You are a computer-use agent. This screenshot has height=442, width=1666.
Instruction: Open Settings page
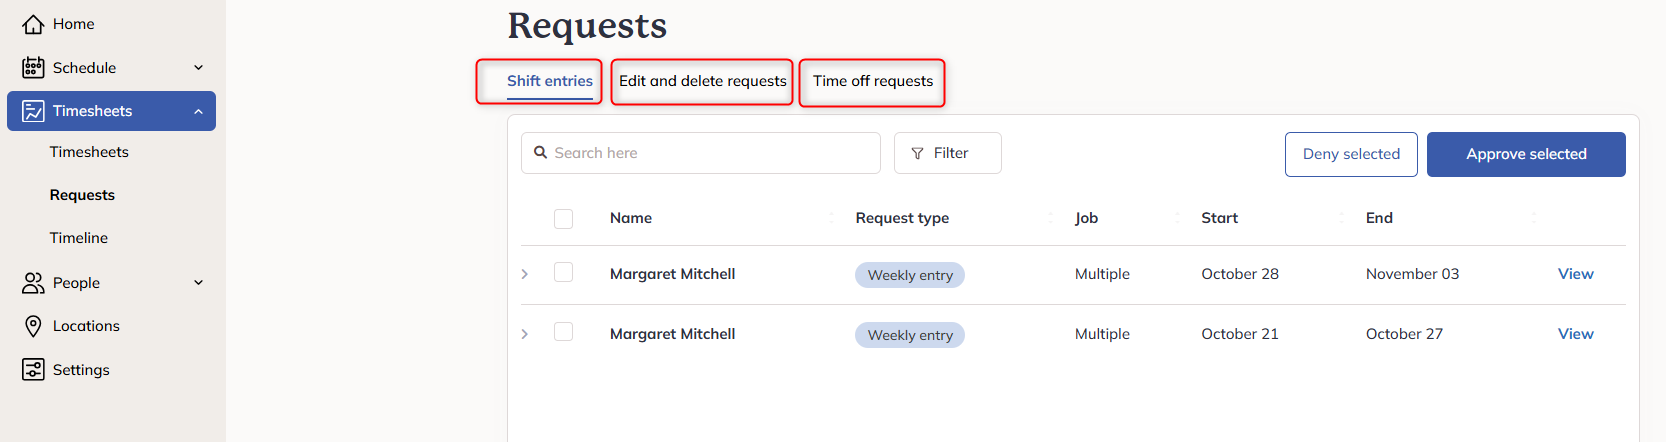[x=81, y=370]
